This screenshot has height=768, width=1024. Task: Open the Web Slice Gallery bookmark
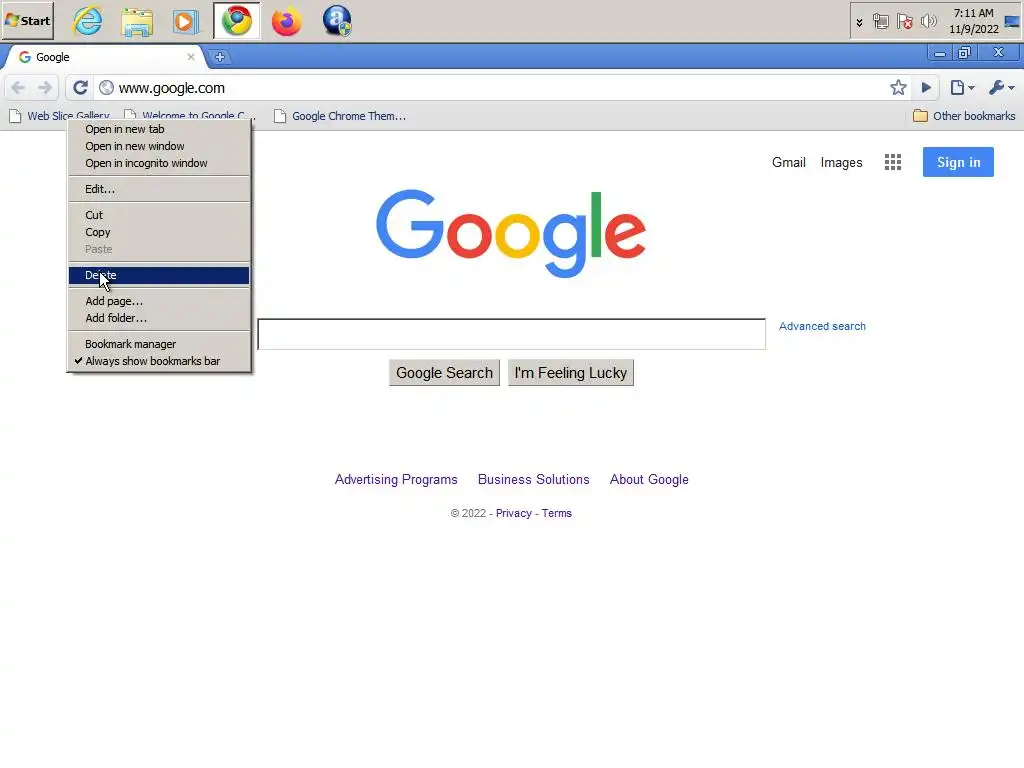coord(59,116)
